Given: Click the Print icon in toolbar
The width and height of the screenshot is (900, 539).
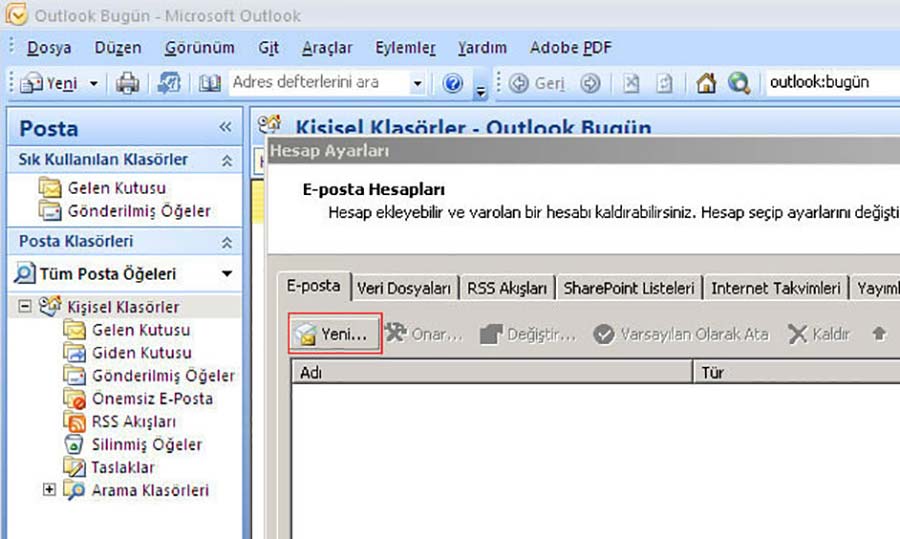Looking at the screenshot, I should [127, 84].
